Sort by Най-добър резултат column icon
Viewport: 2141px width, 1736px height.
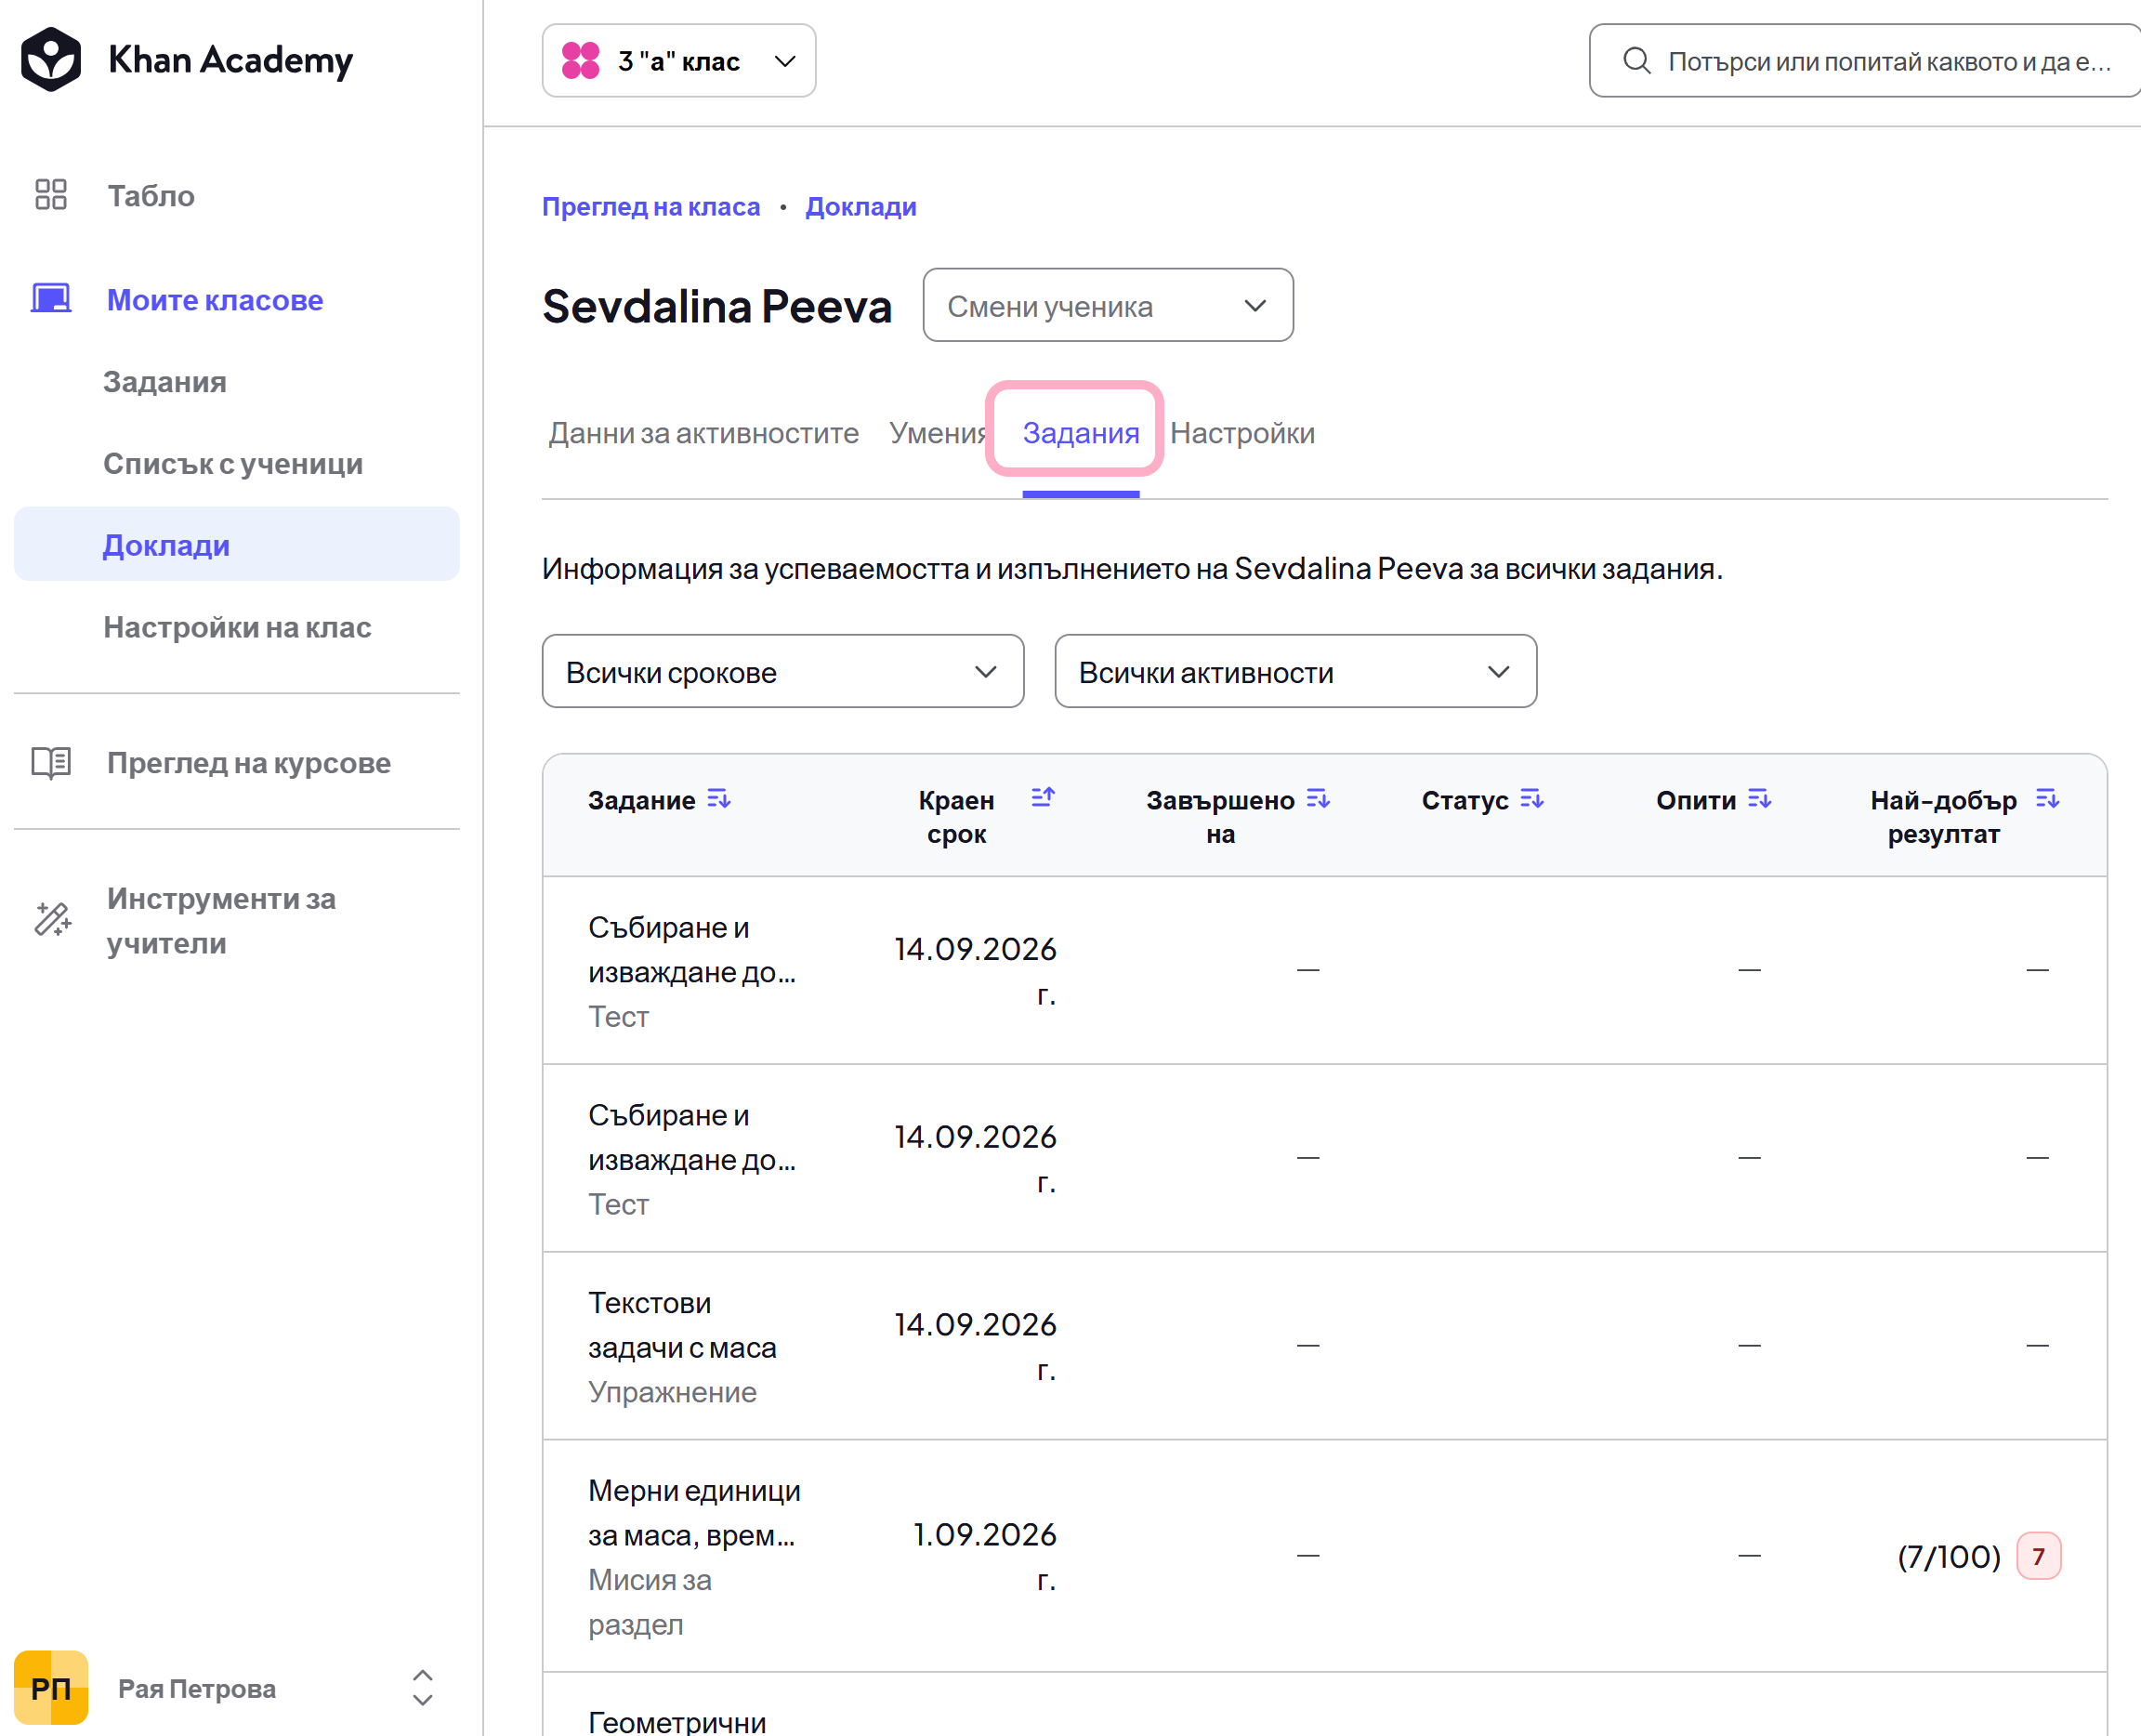click(2047, 799)
